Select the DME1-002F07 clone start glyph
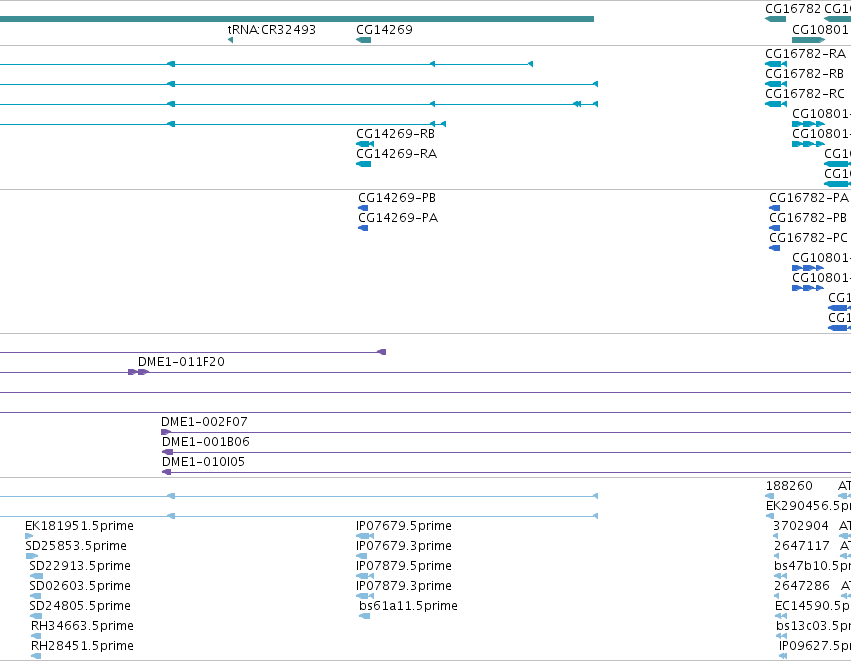851x661 pixels. pyautogui.click(x=166, y=432)
